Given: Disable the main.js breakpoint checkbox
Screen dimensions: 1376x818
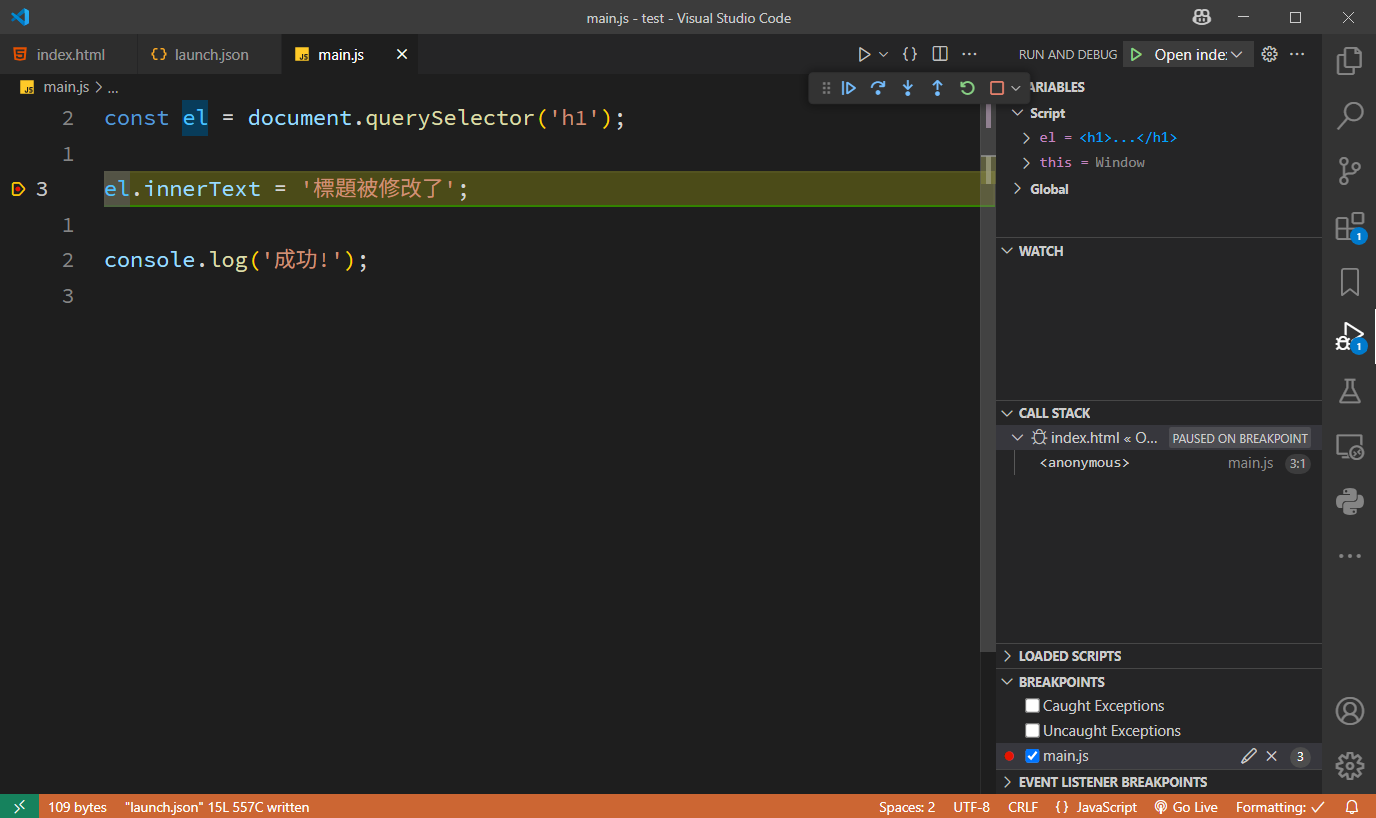Looking at the screenshot, I should pos(1033,756).
